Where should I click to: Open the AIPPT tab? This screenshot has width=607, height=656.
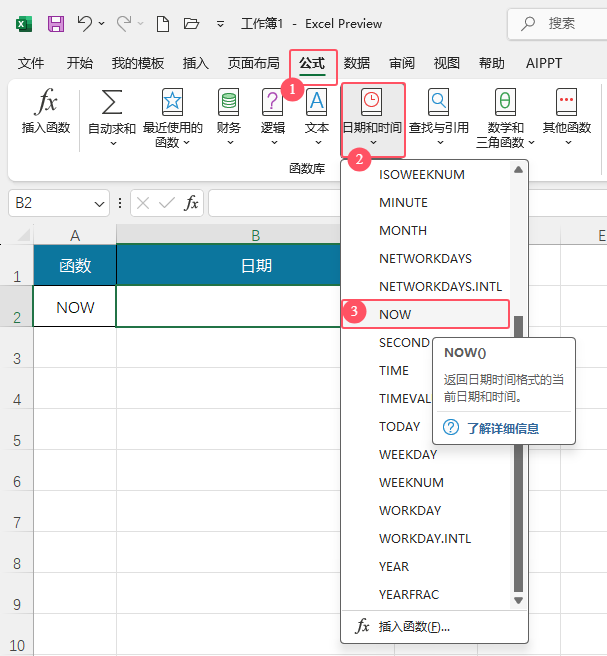tap(544, 63)
